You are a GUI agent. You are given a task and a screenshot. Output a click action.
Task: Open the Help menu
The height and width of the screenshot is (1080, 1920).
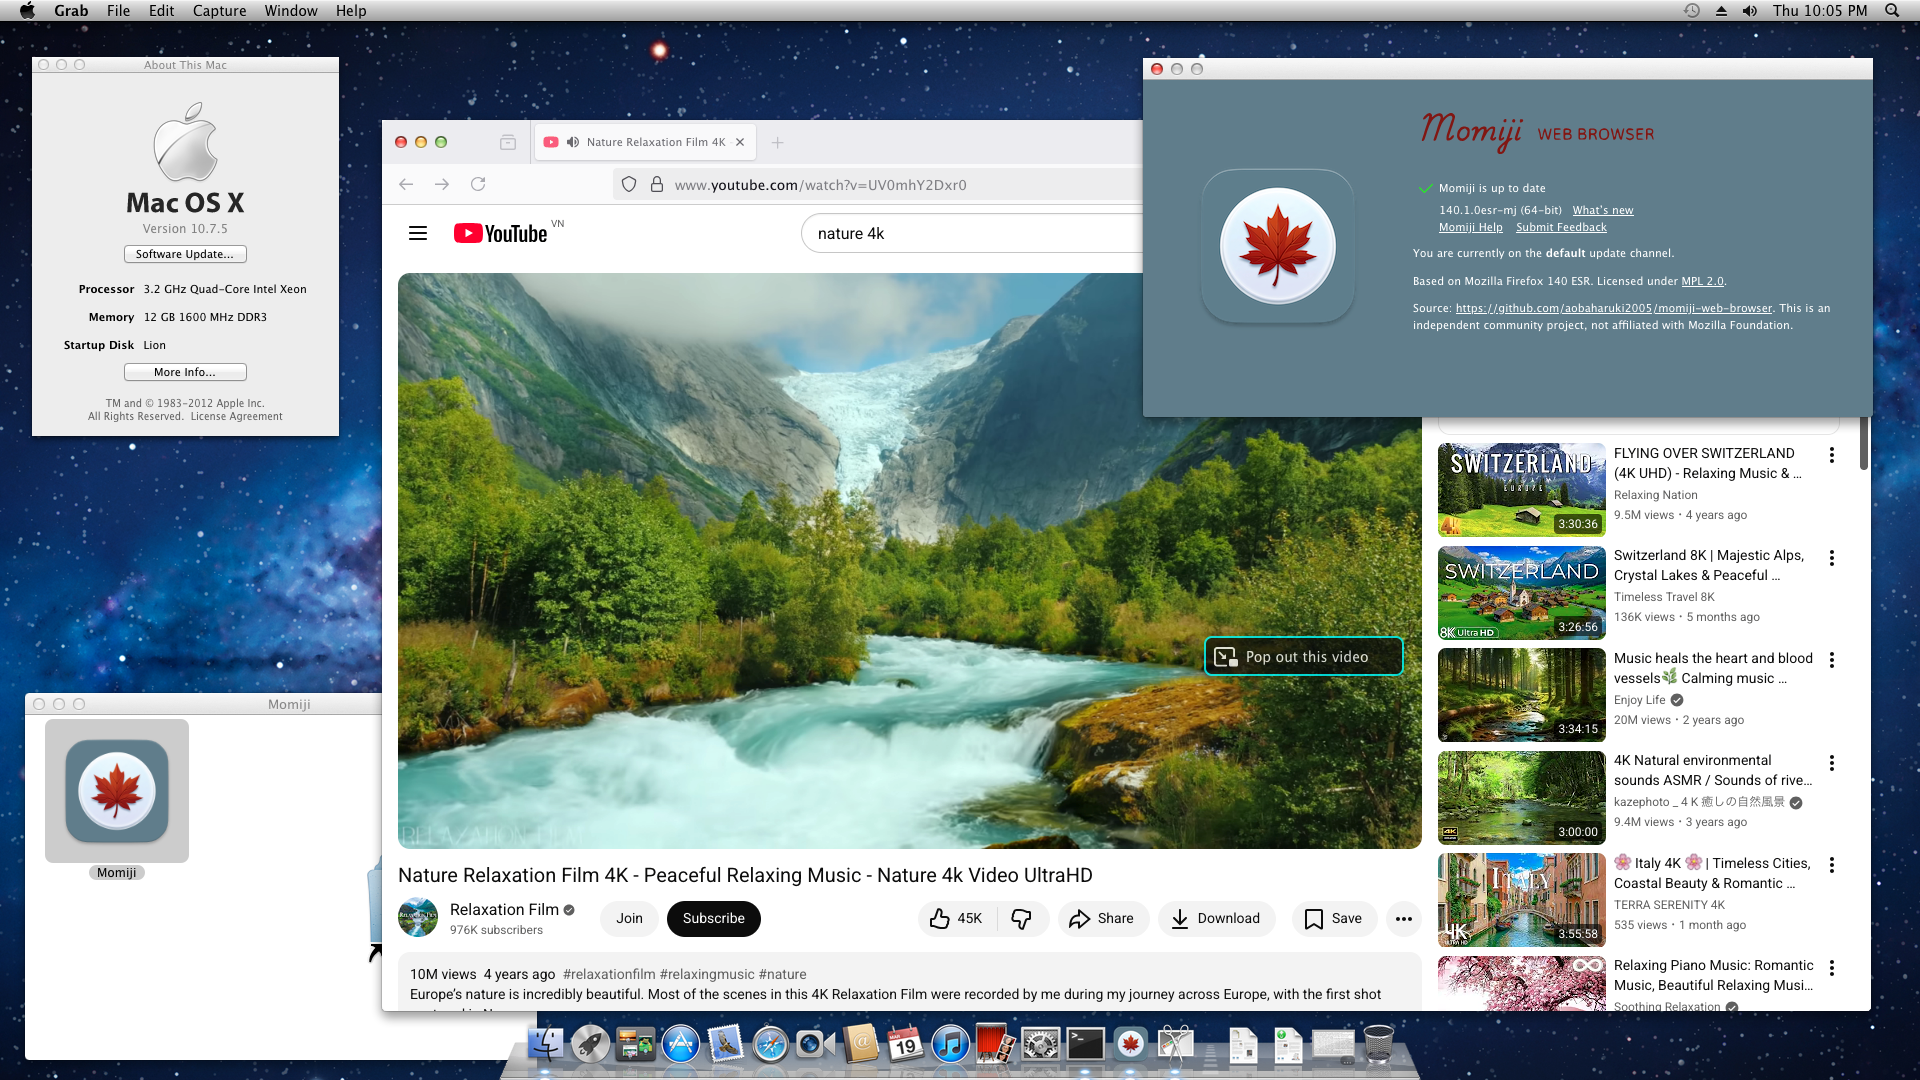pos(351,11)
